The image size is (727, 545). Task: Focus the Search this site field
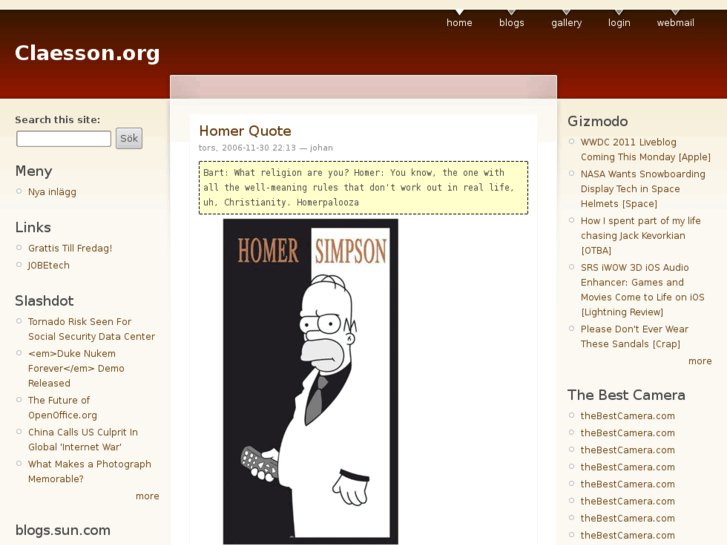click(64, 138)
